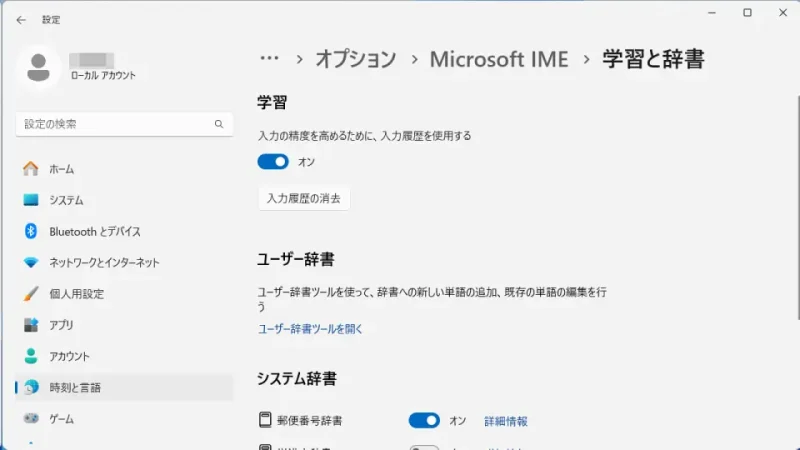
Task: Click the システム monitor icon
Action: (31, 200)
